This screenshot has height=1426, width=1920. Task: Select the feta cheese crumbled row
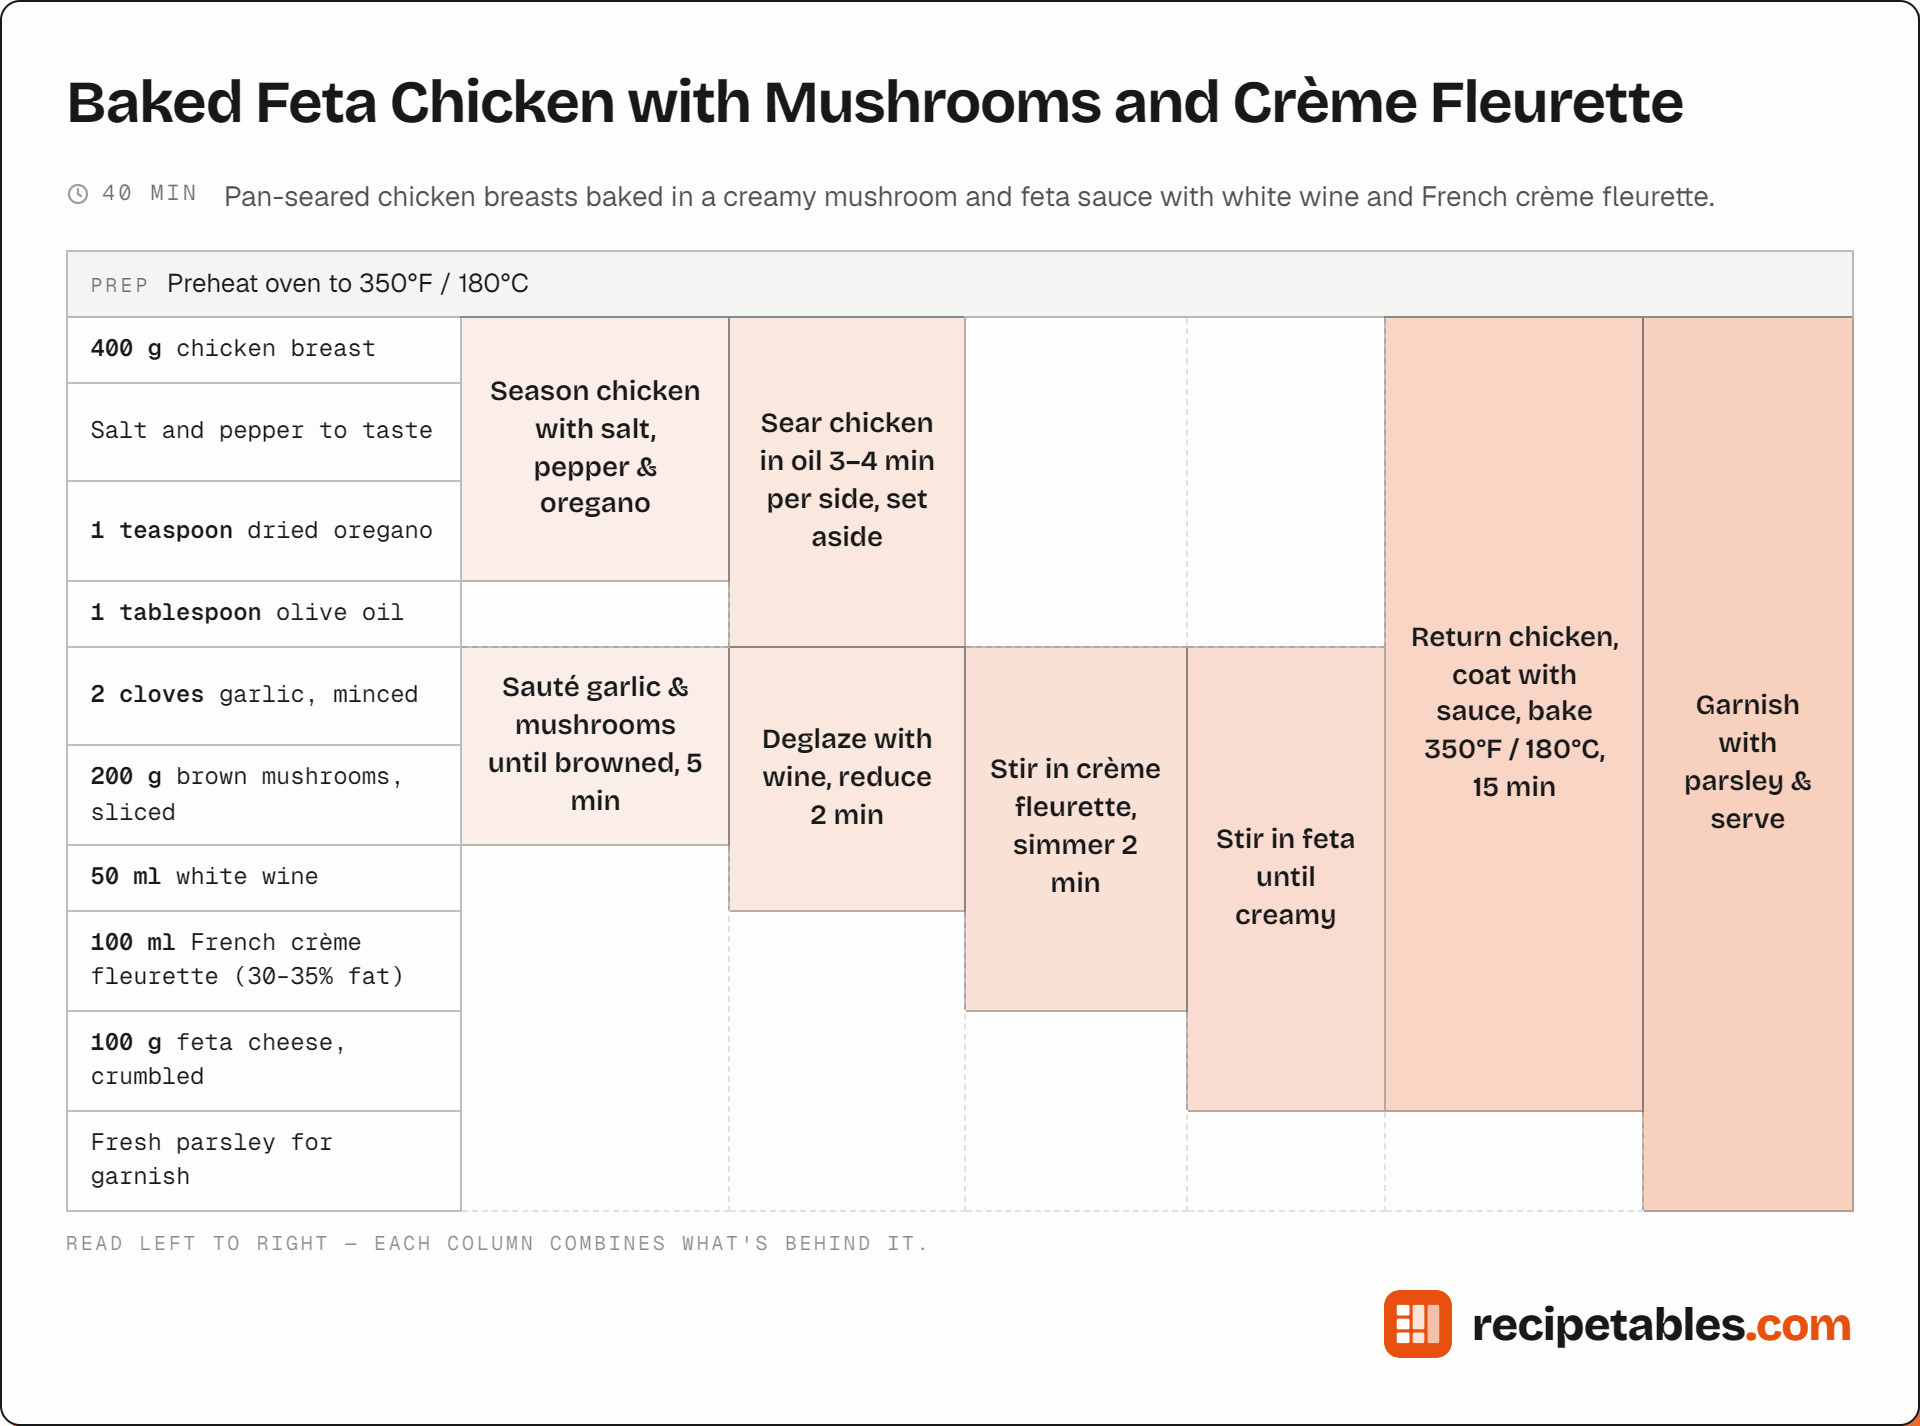[264, 1060]
